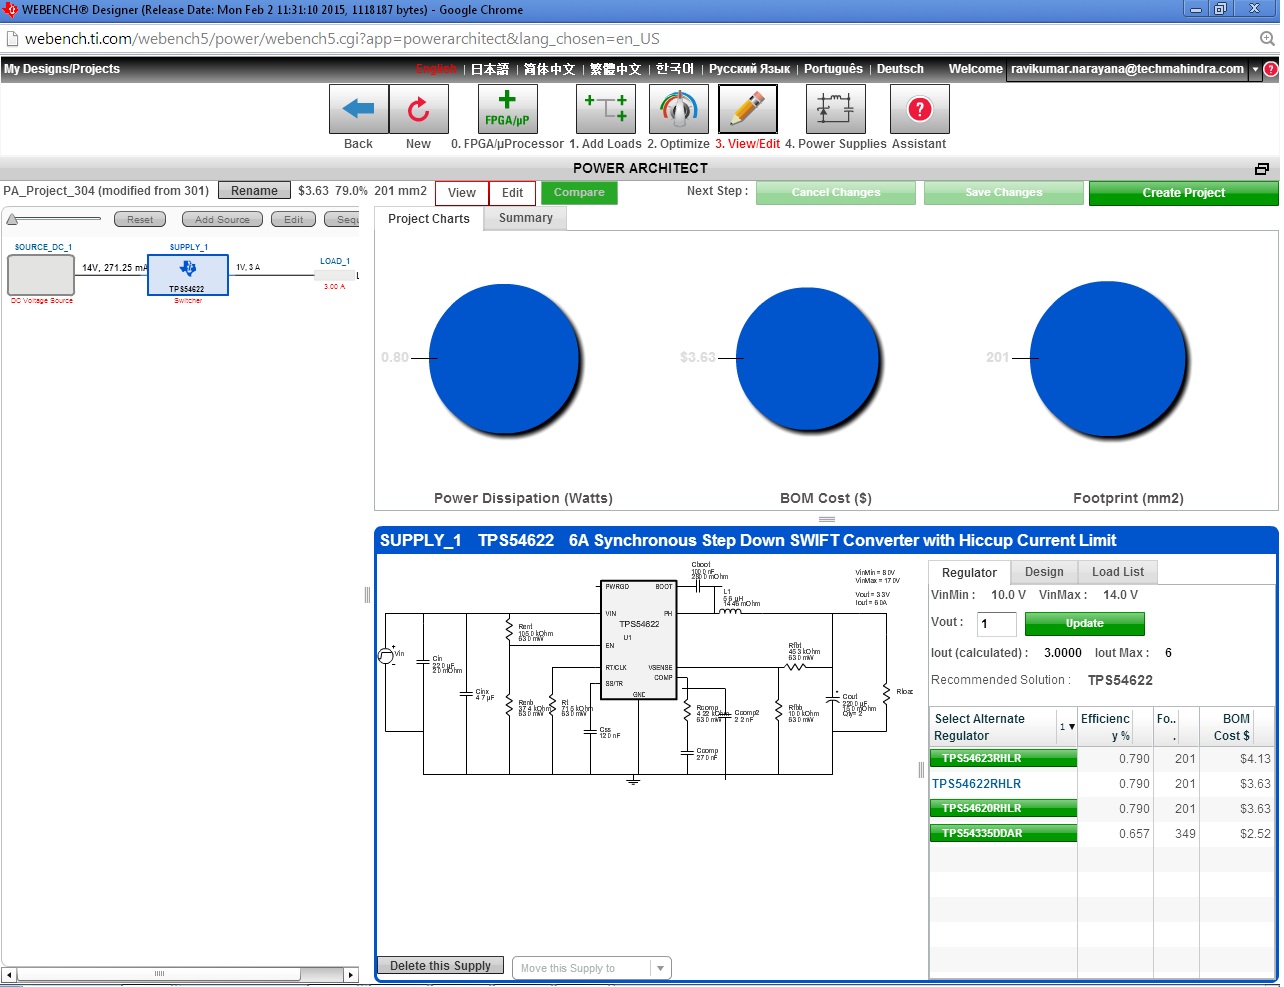Screen dimensions: 1284x987
Task: Click the Efficiency column header
Action: click(1105, 727)
